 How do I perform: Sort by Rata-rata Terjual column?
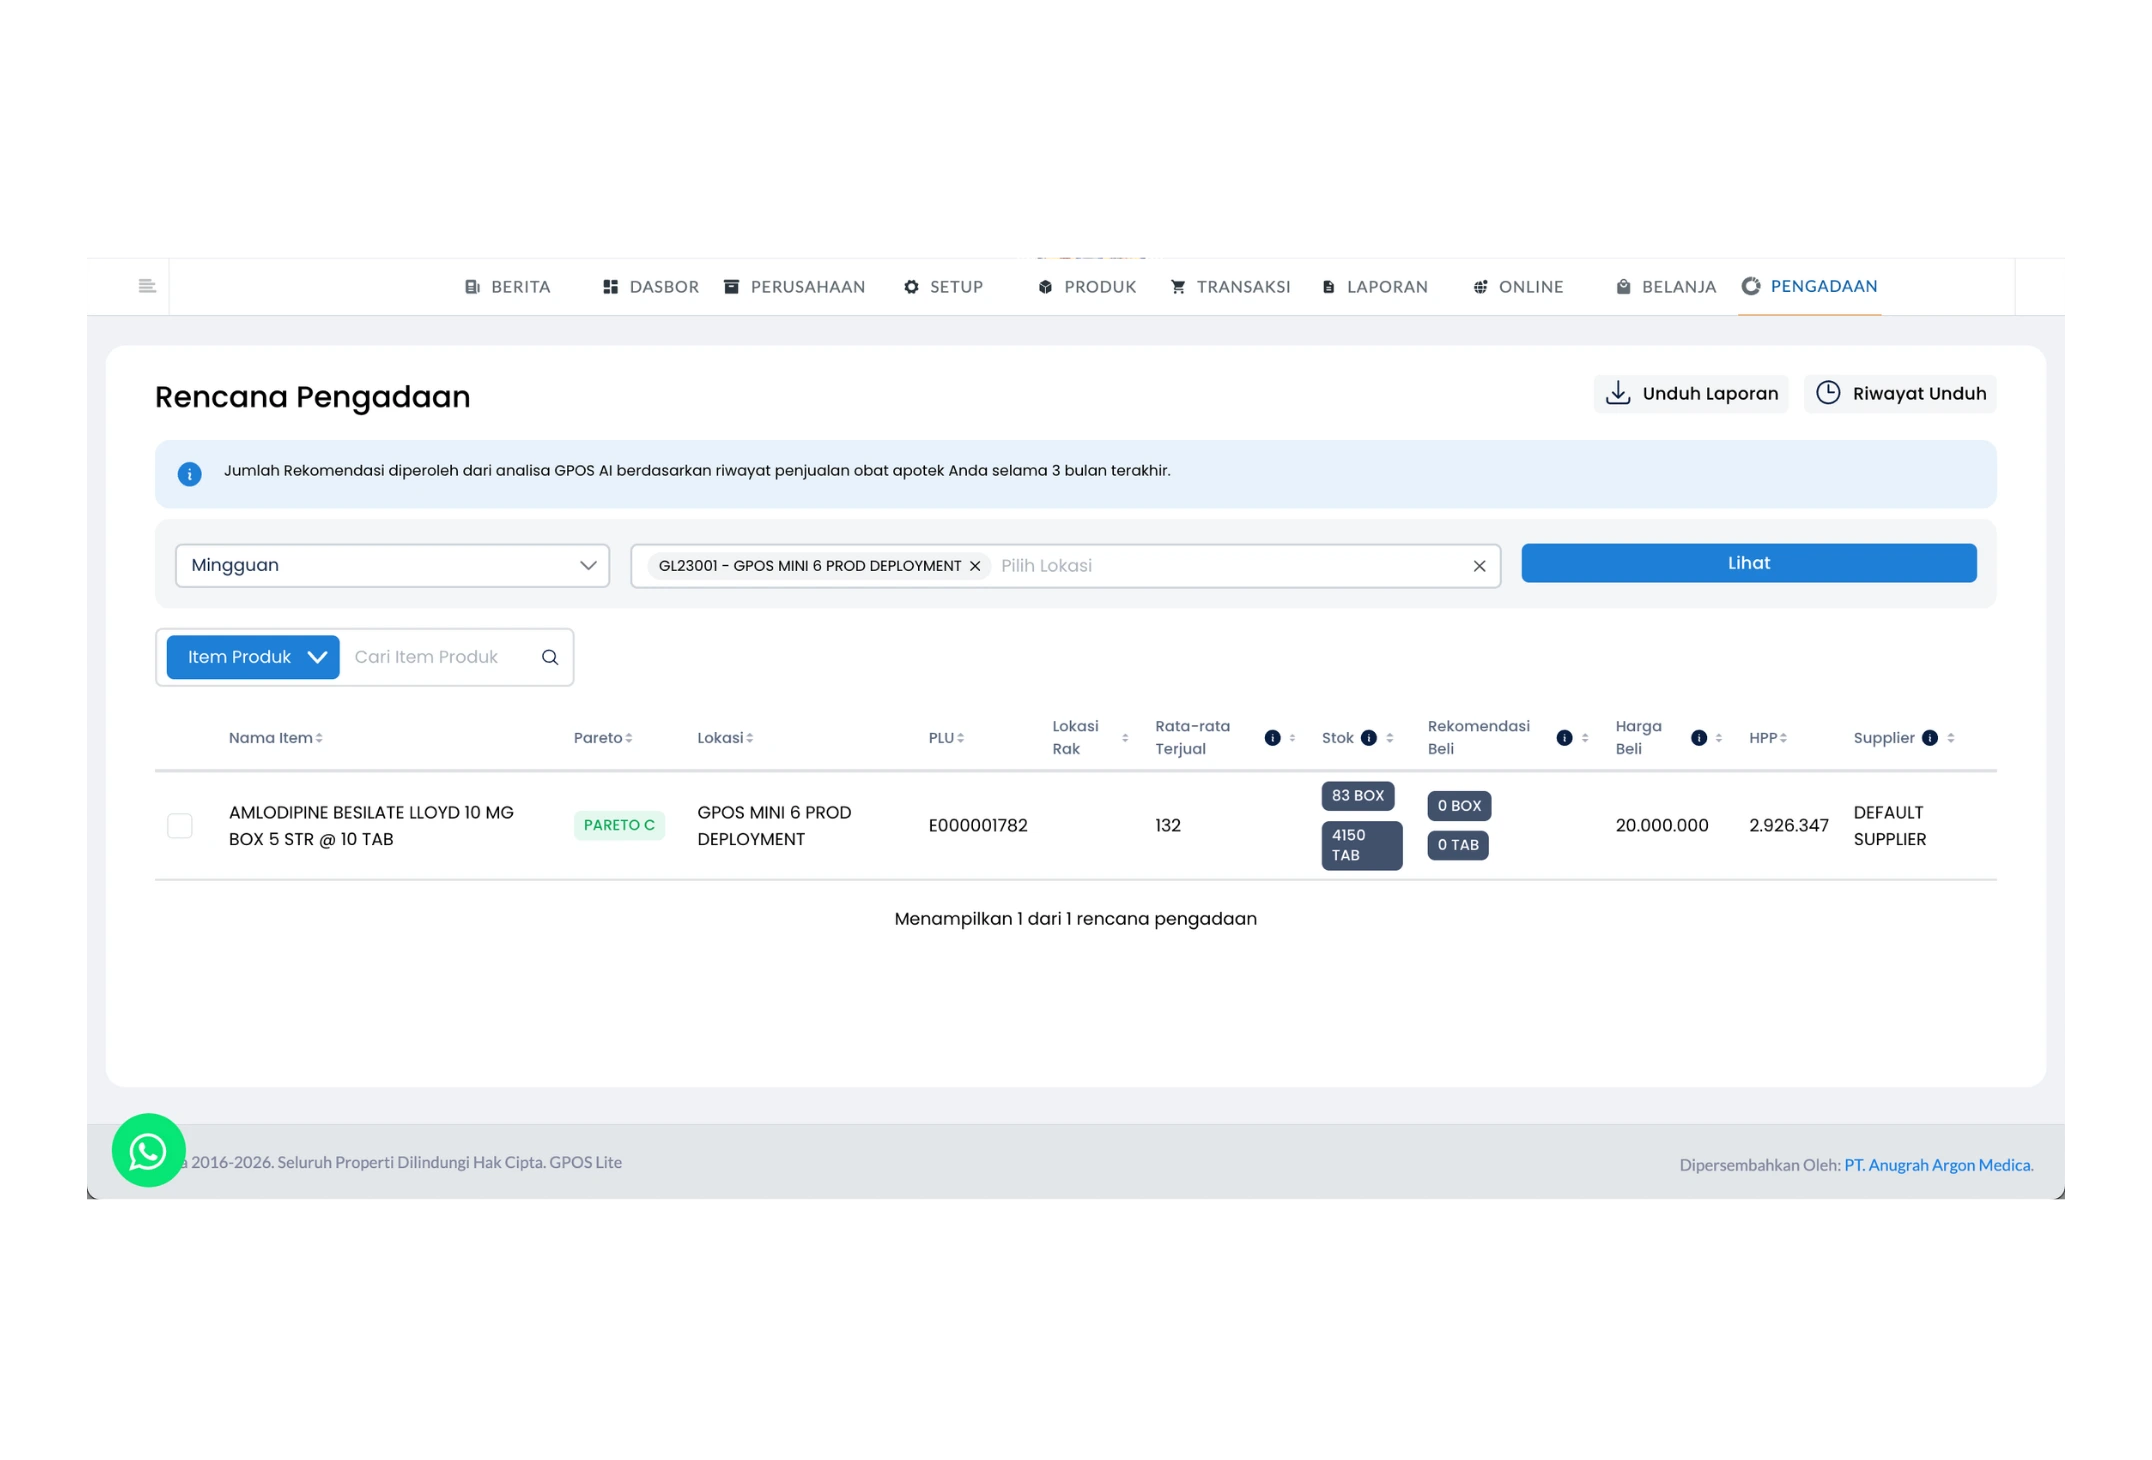[x=1292, y=738]
